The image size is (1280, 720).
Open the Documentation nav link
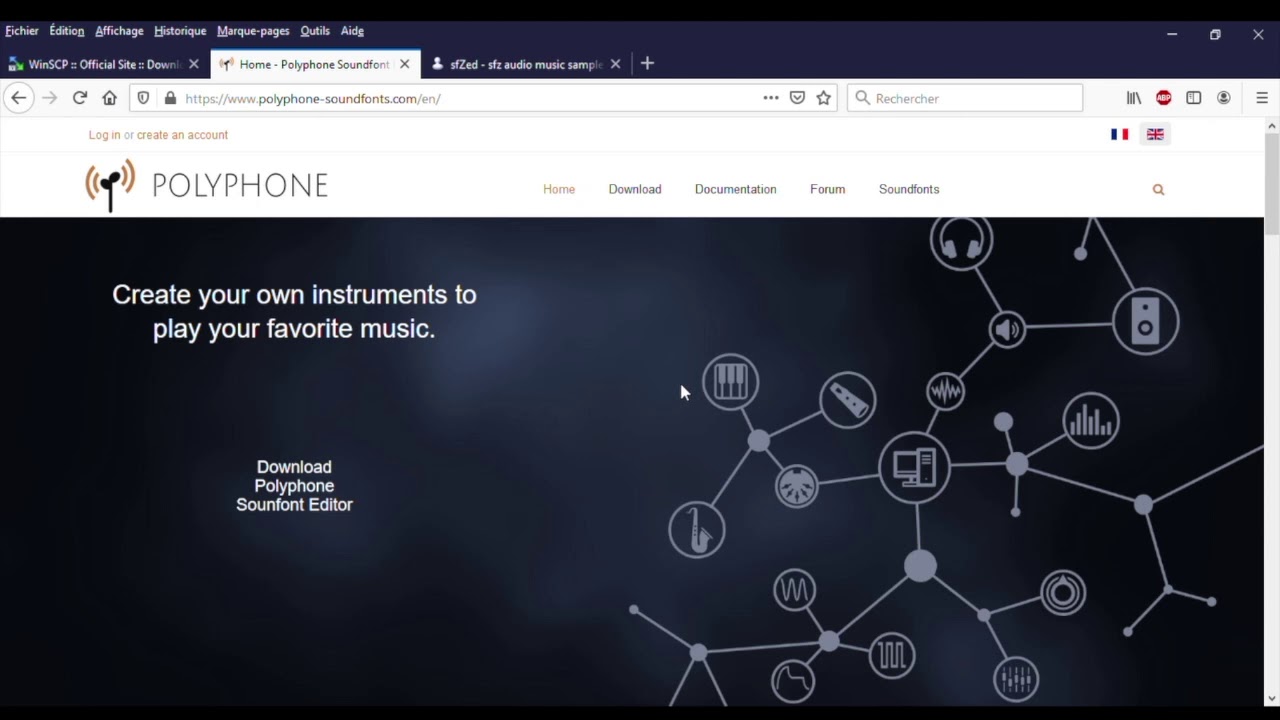[x=736, y=189]
